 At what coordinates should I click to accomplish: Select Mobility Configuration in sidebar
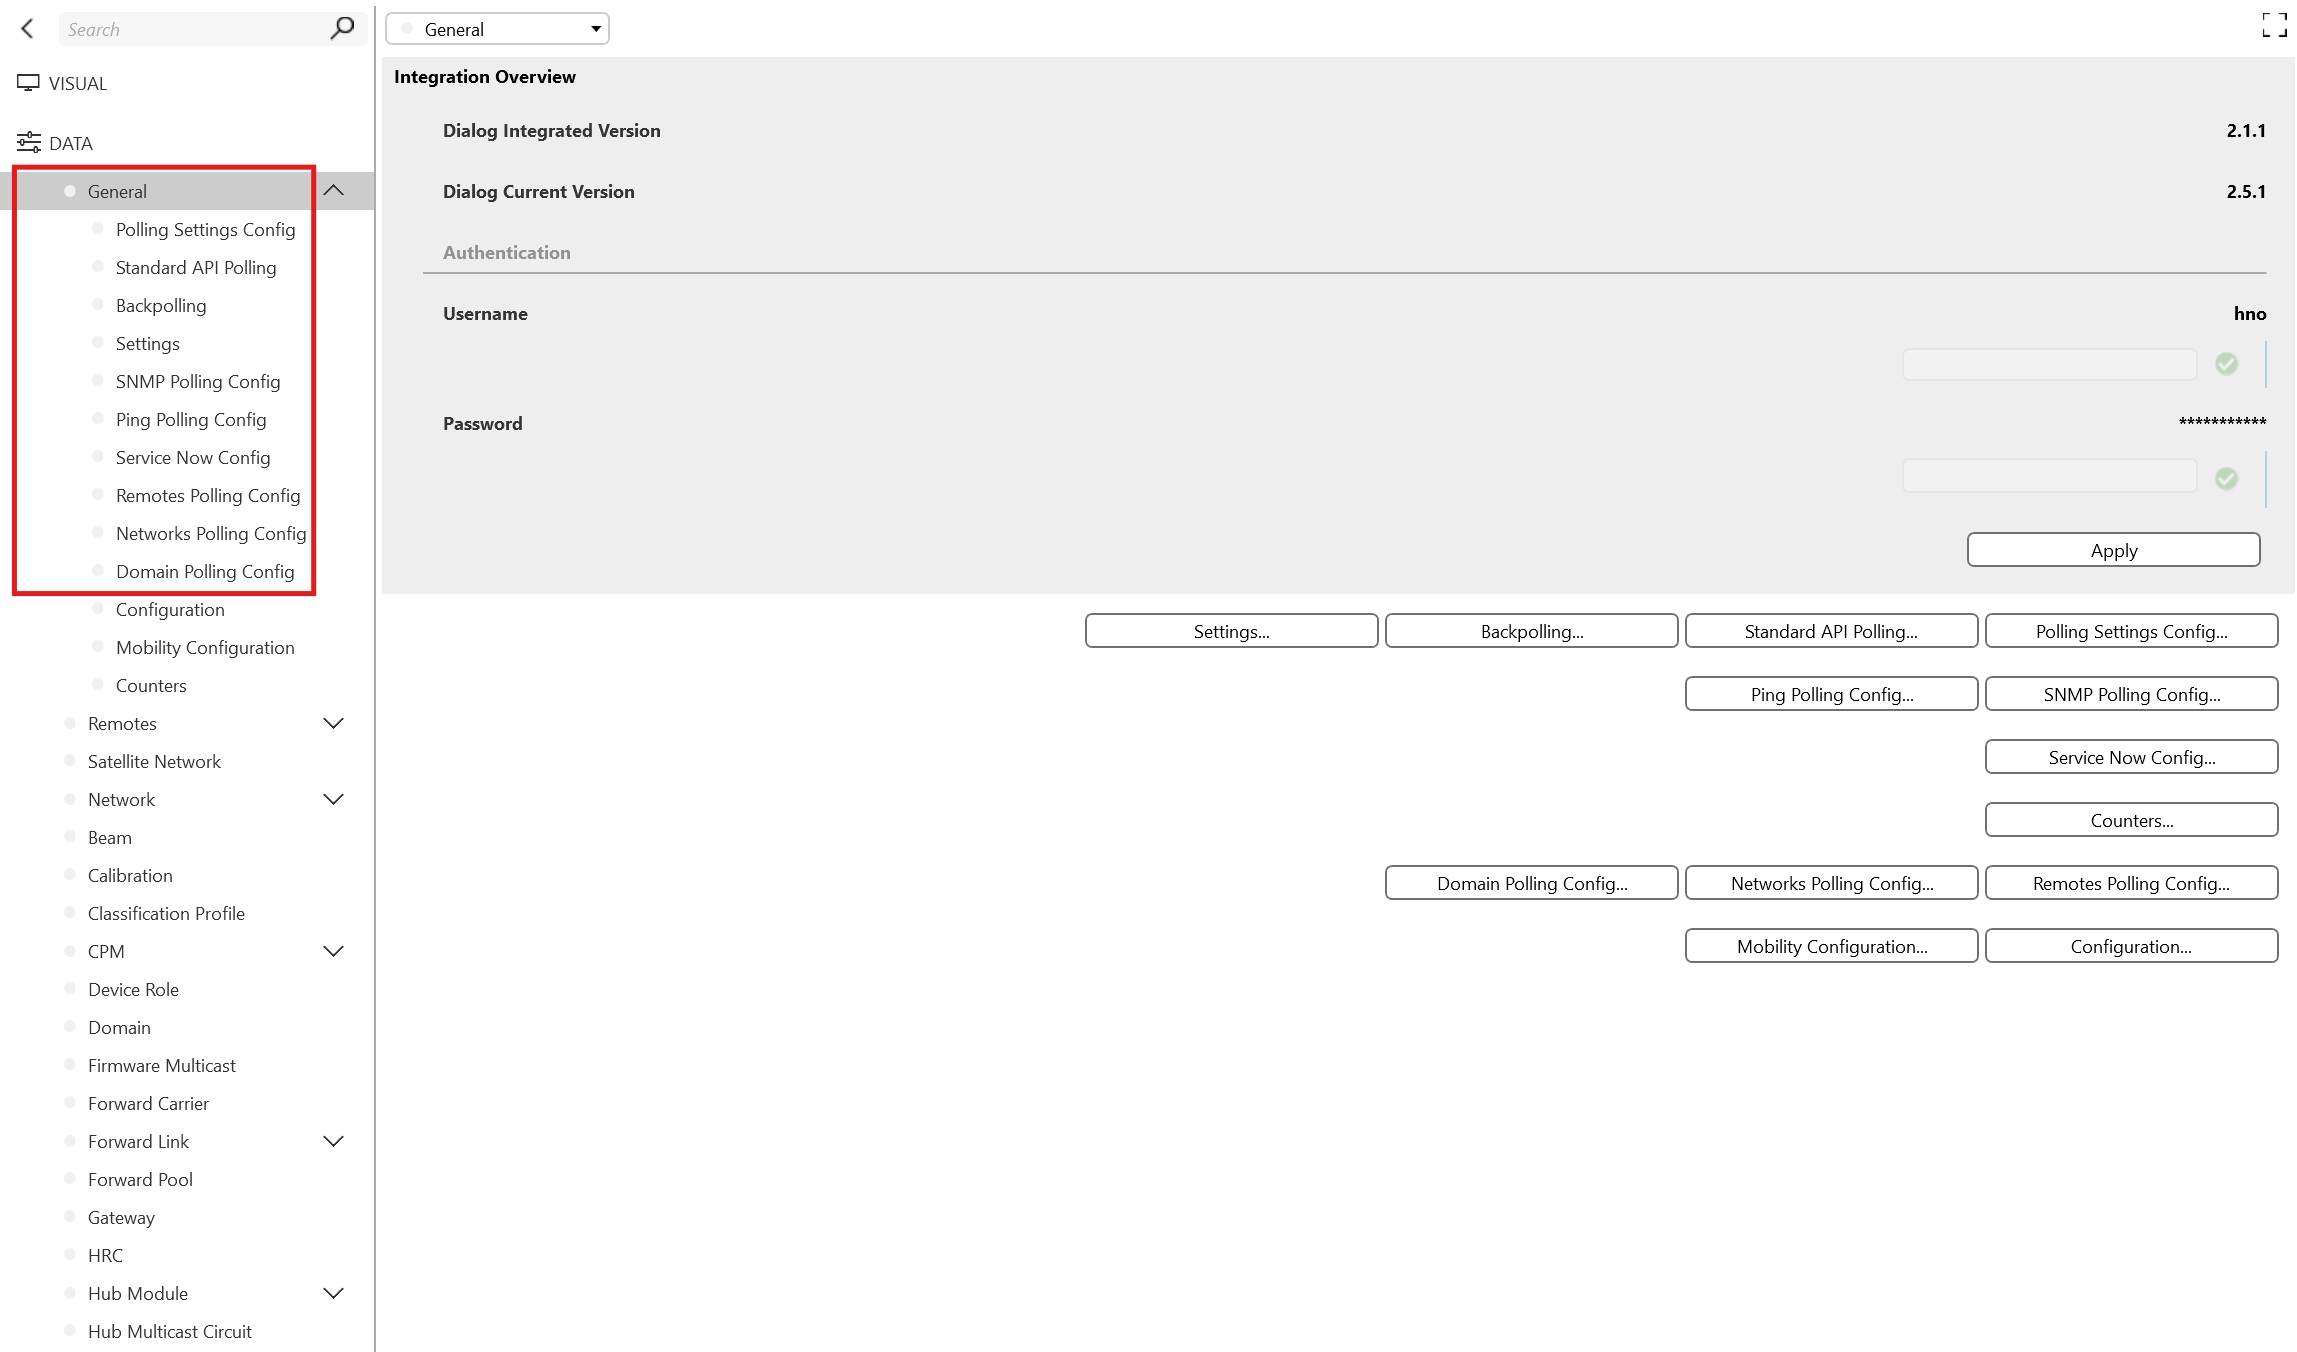[205, 647]
